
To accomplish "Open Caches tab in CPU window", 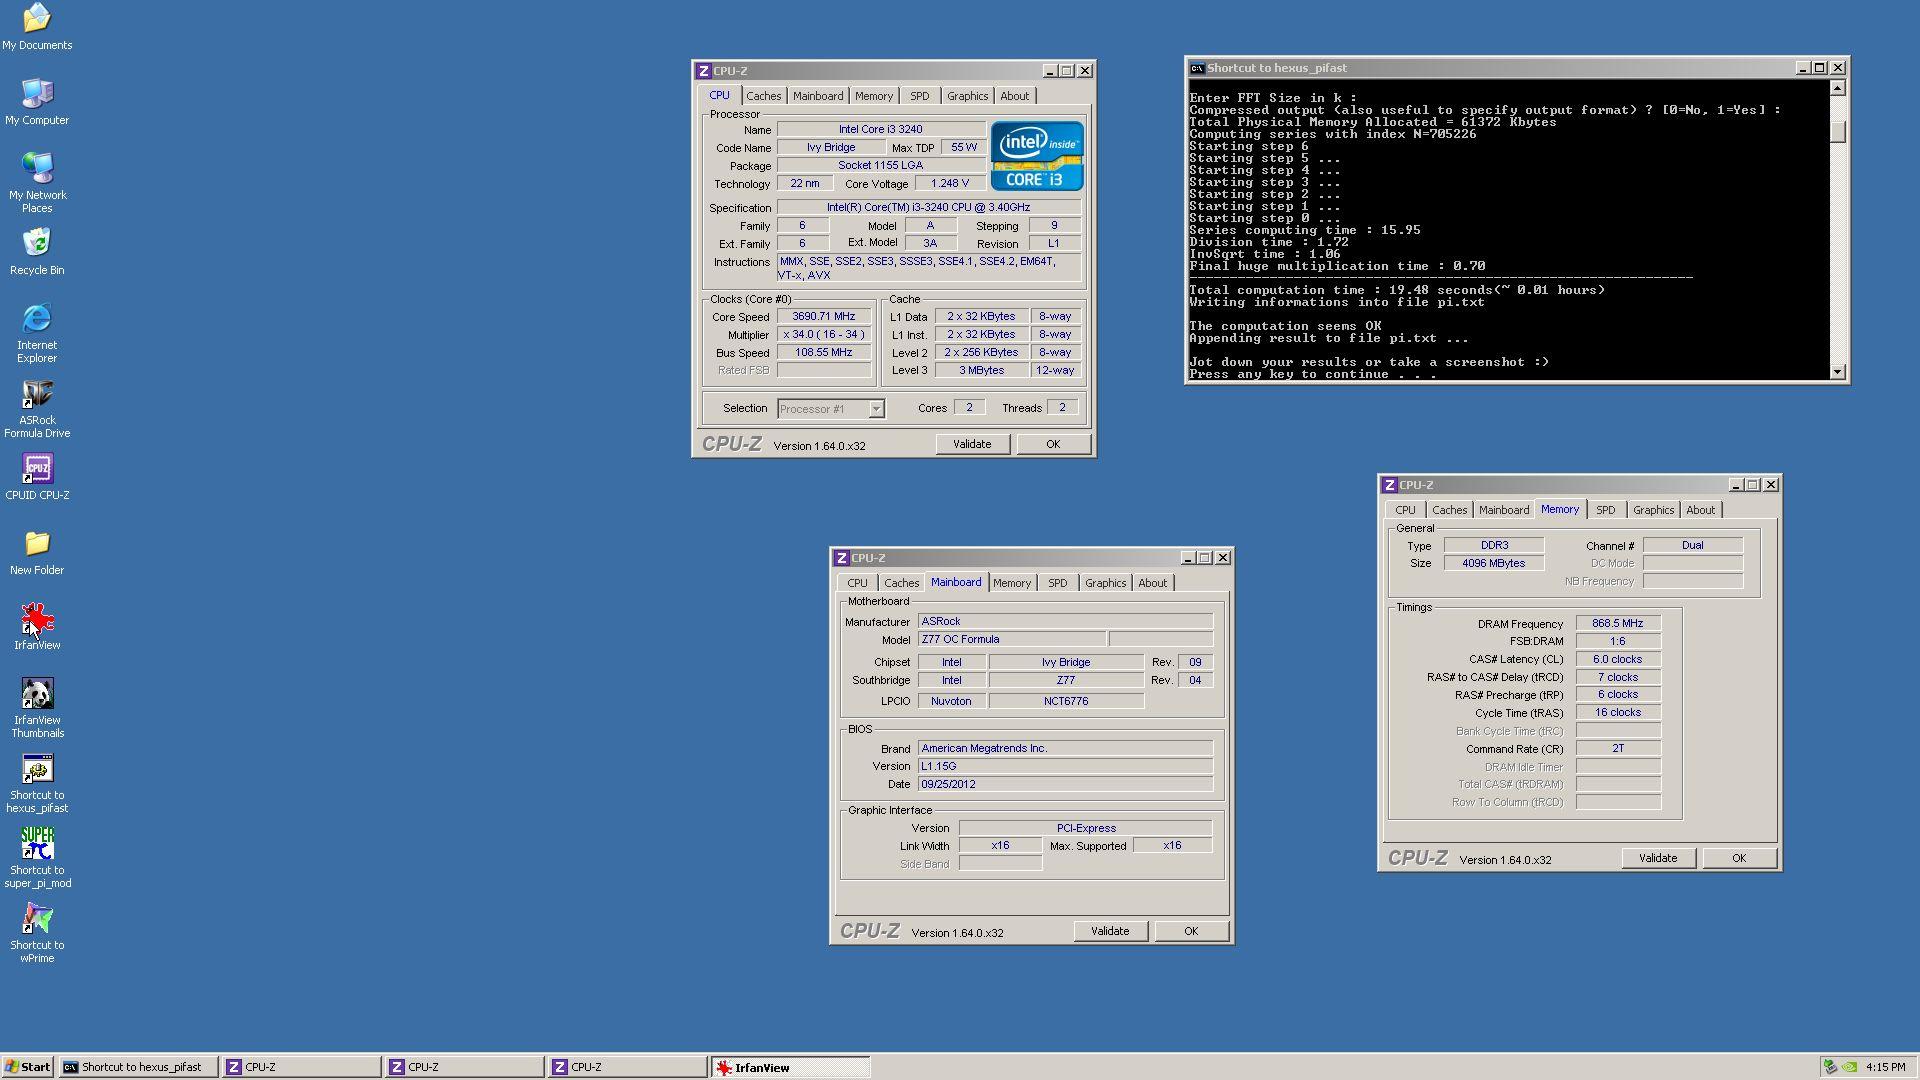I will pyautogui.click(x=763, y=96).
